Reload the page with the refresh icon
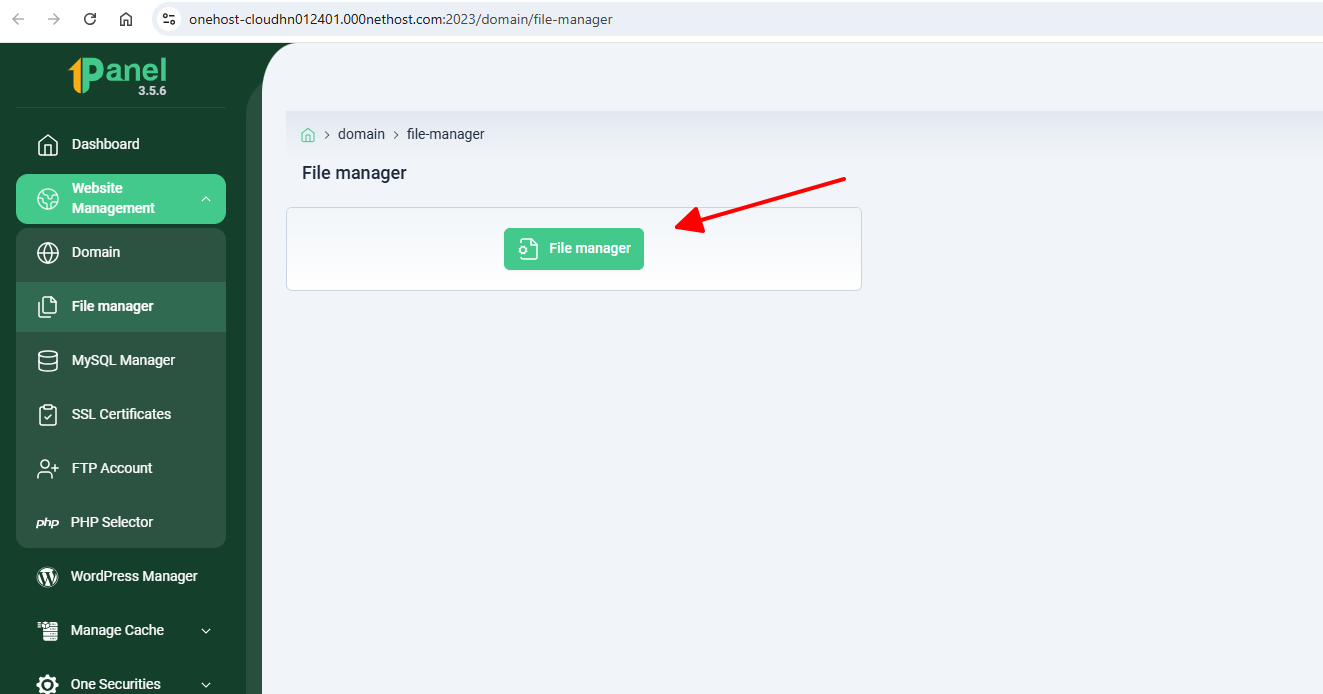The image size is (1323, 694). click(x=90, y=19)
